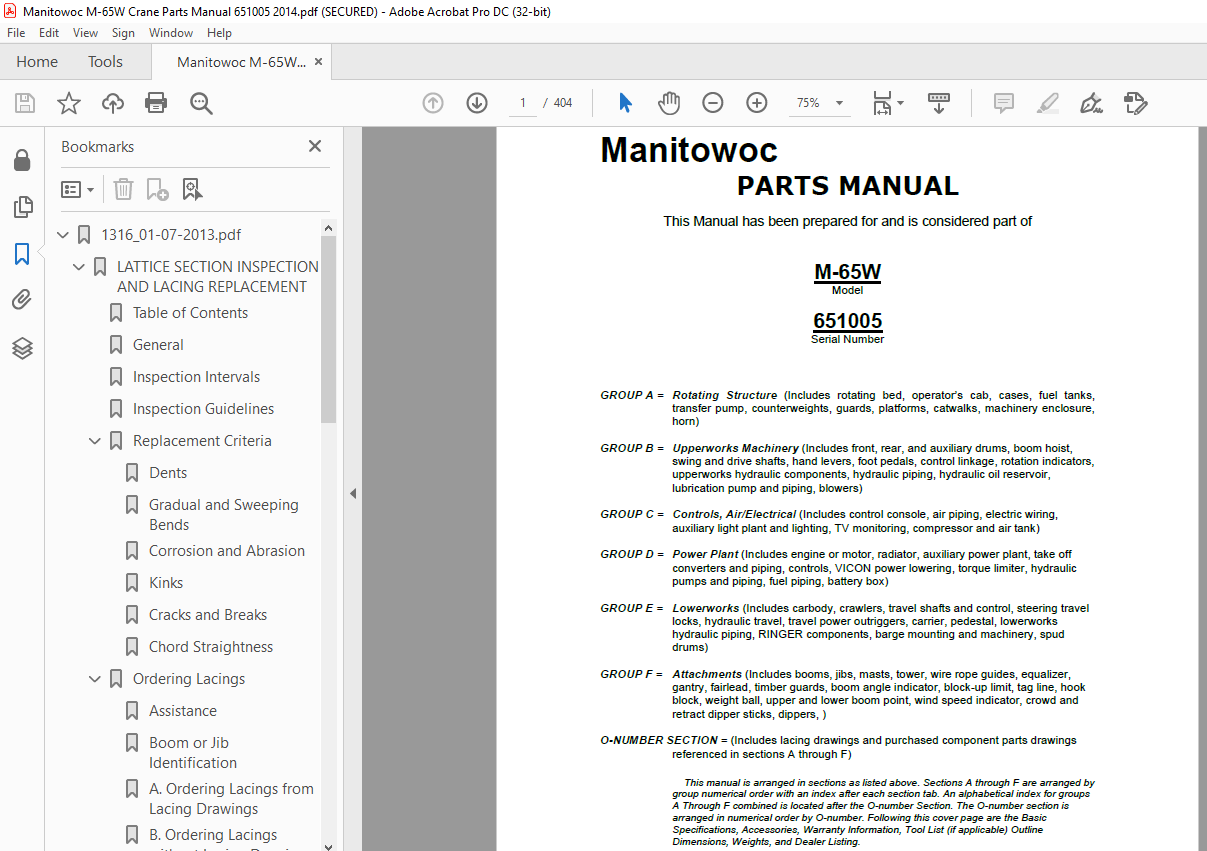Find current bookmark icon
The height and width of the screenshot is (851, 1207).
[192, 189]
